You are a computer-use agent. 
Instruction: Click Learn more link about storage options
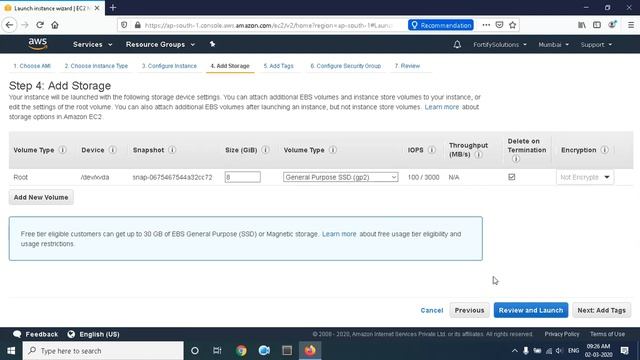[442, 107]
